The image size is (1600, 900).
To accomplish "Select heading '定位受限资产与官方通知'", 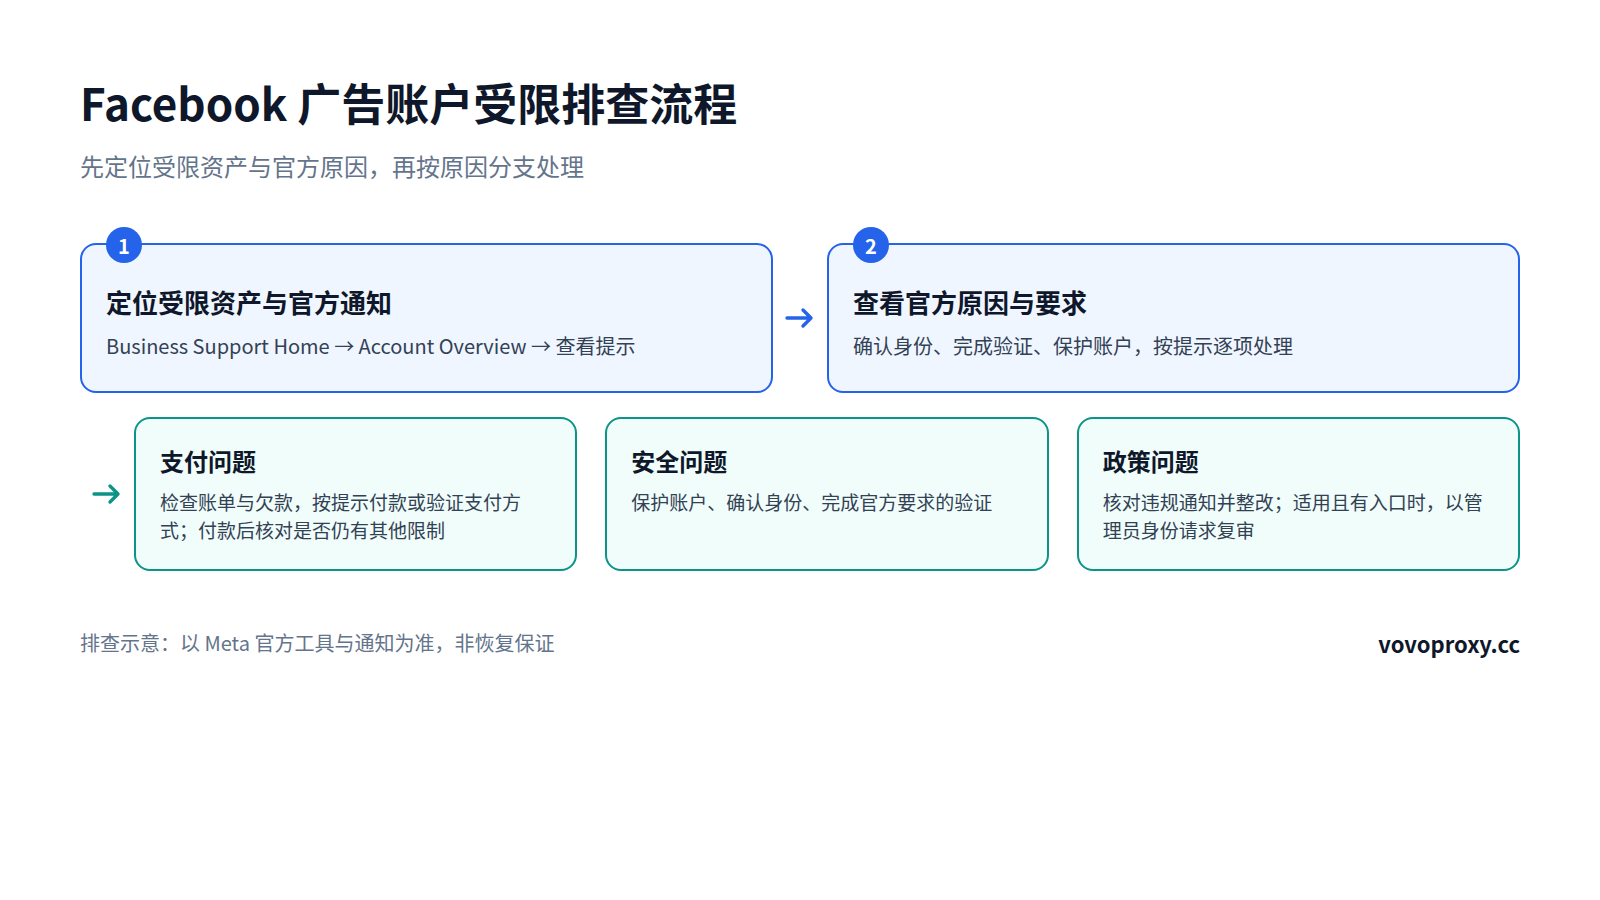I will [x=249, y=304].
